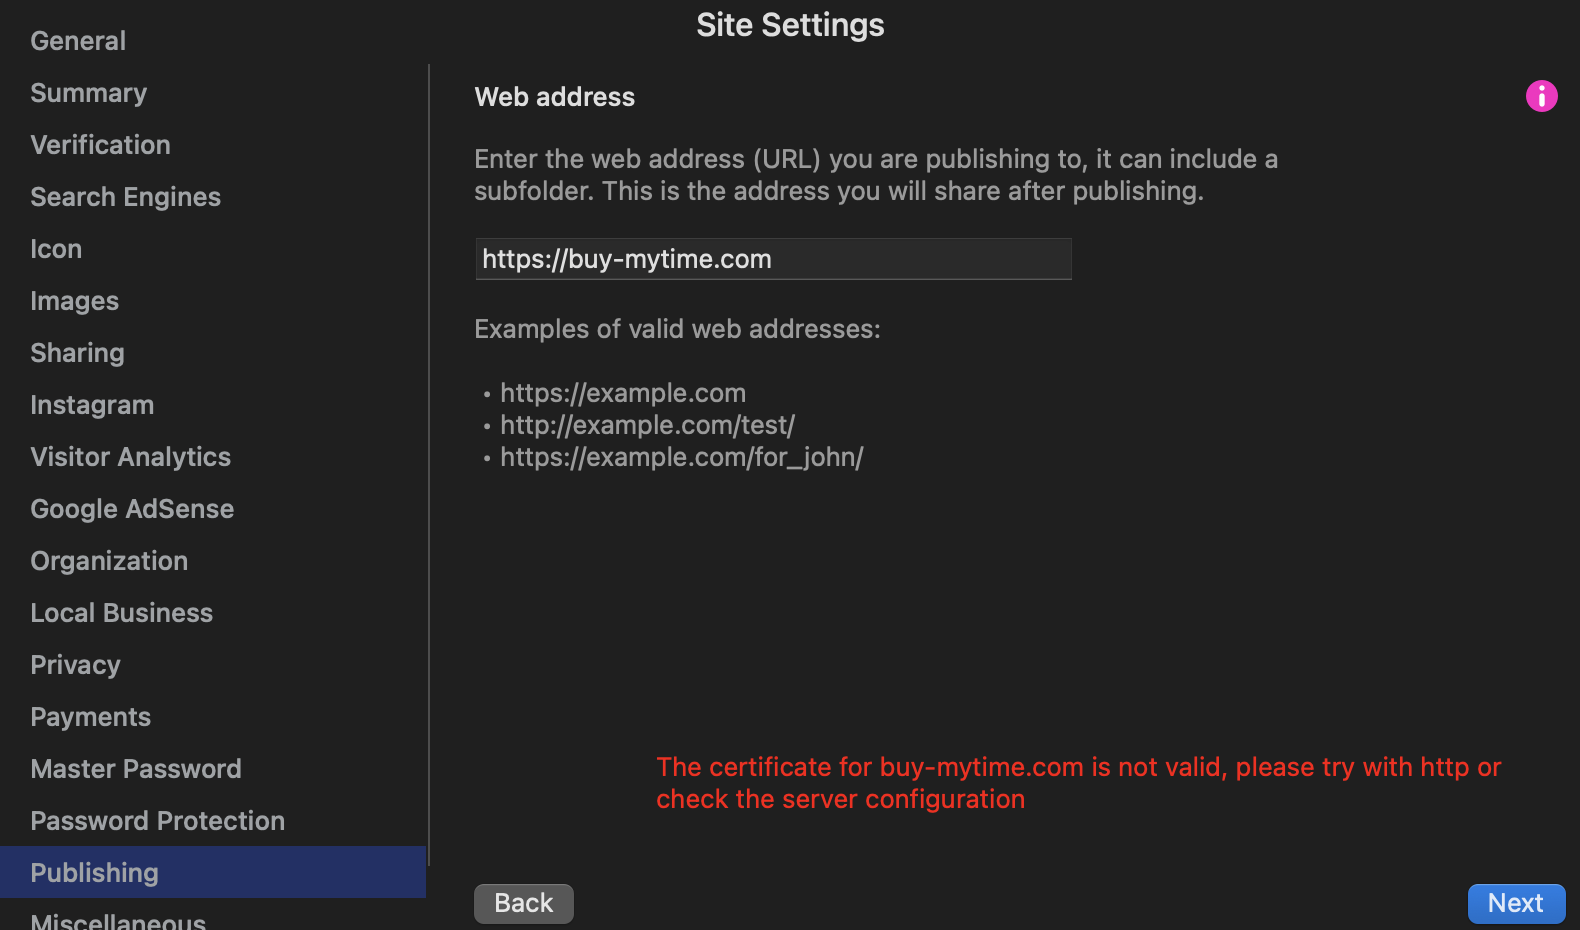The height and width of the screenshot is (930, 1580).
Task: Open Instagram settings
Action: (x=92, y=405)
